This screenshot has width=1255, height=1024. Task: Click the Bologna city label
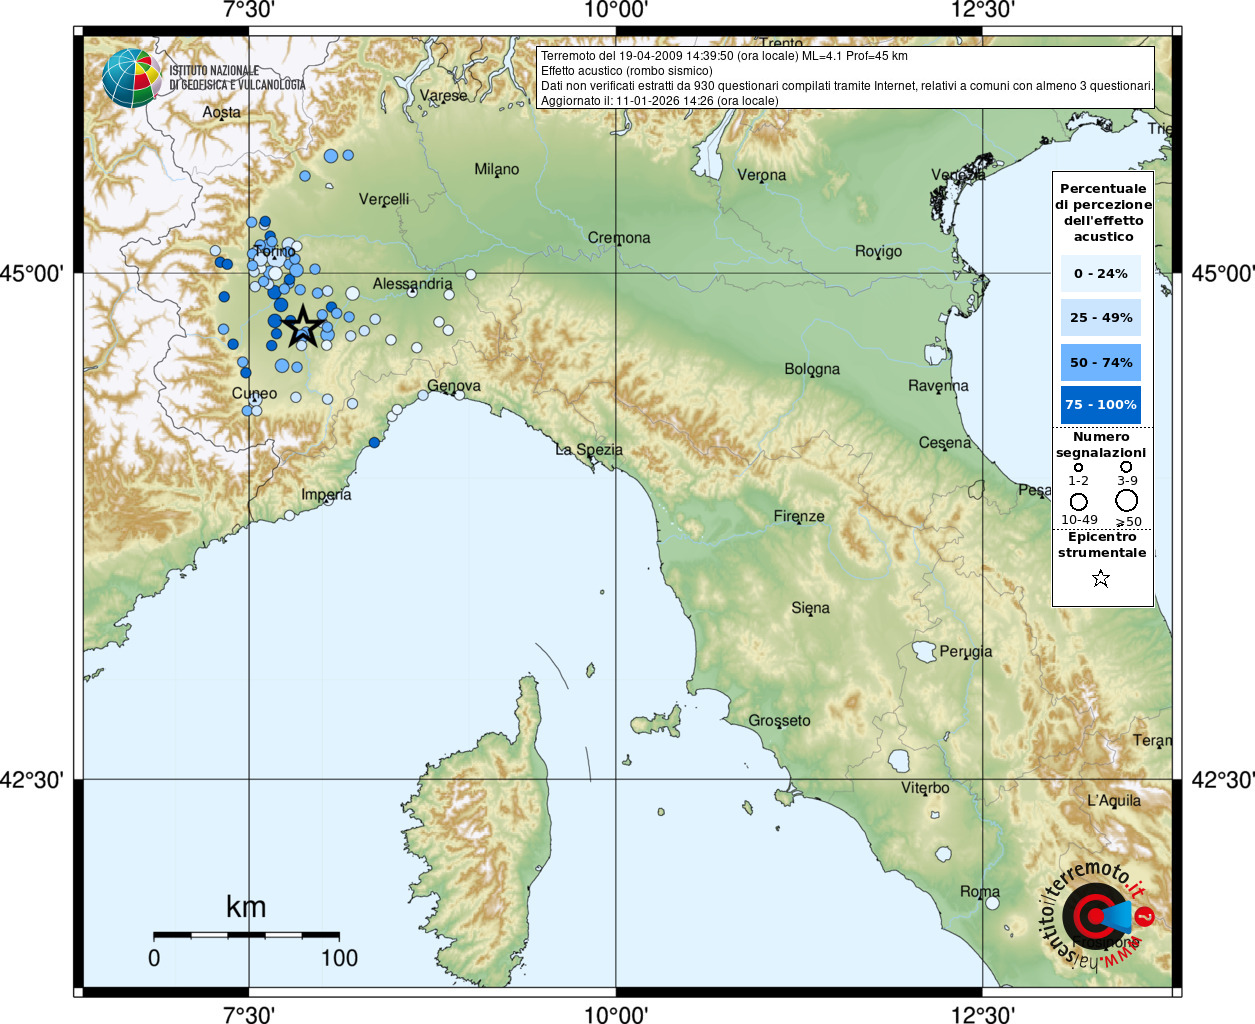[x=812, y=369]
